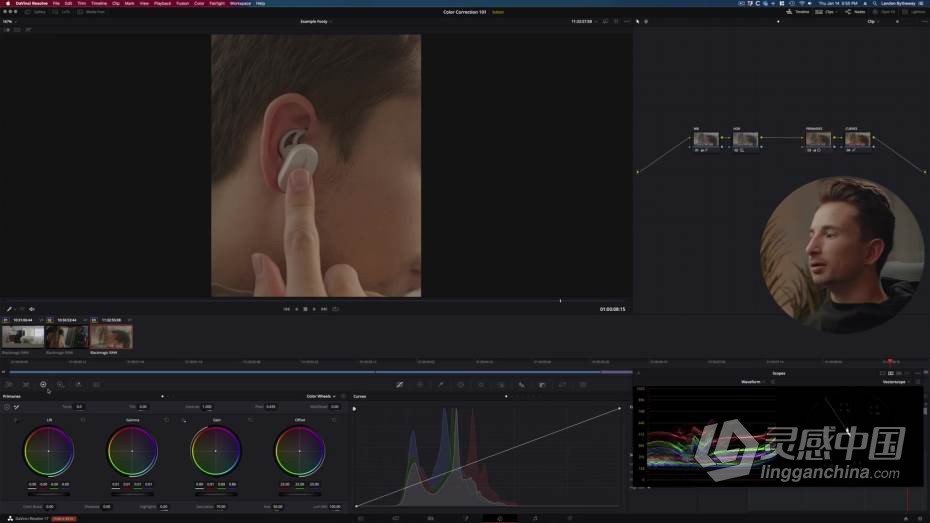Stop playback in the viewer

point(305,309)
